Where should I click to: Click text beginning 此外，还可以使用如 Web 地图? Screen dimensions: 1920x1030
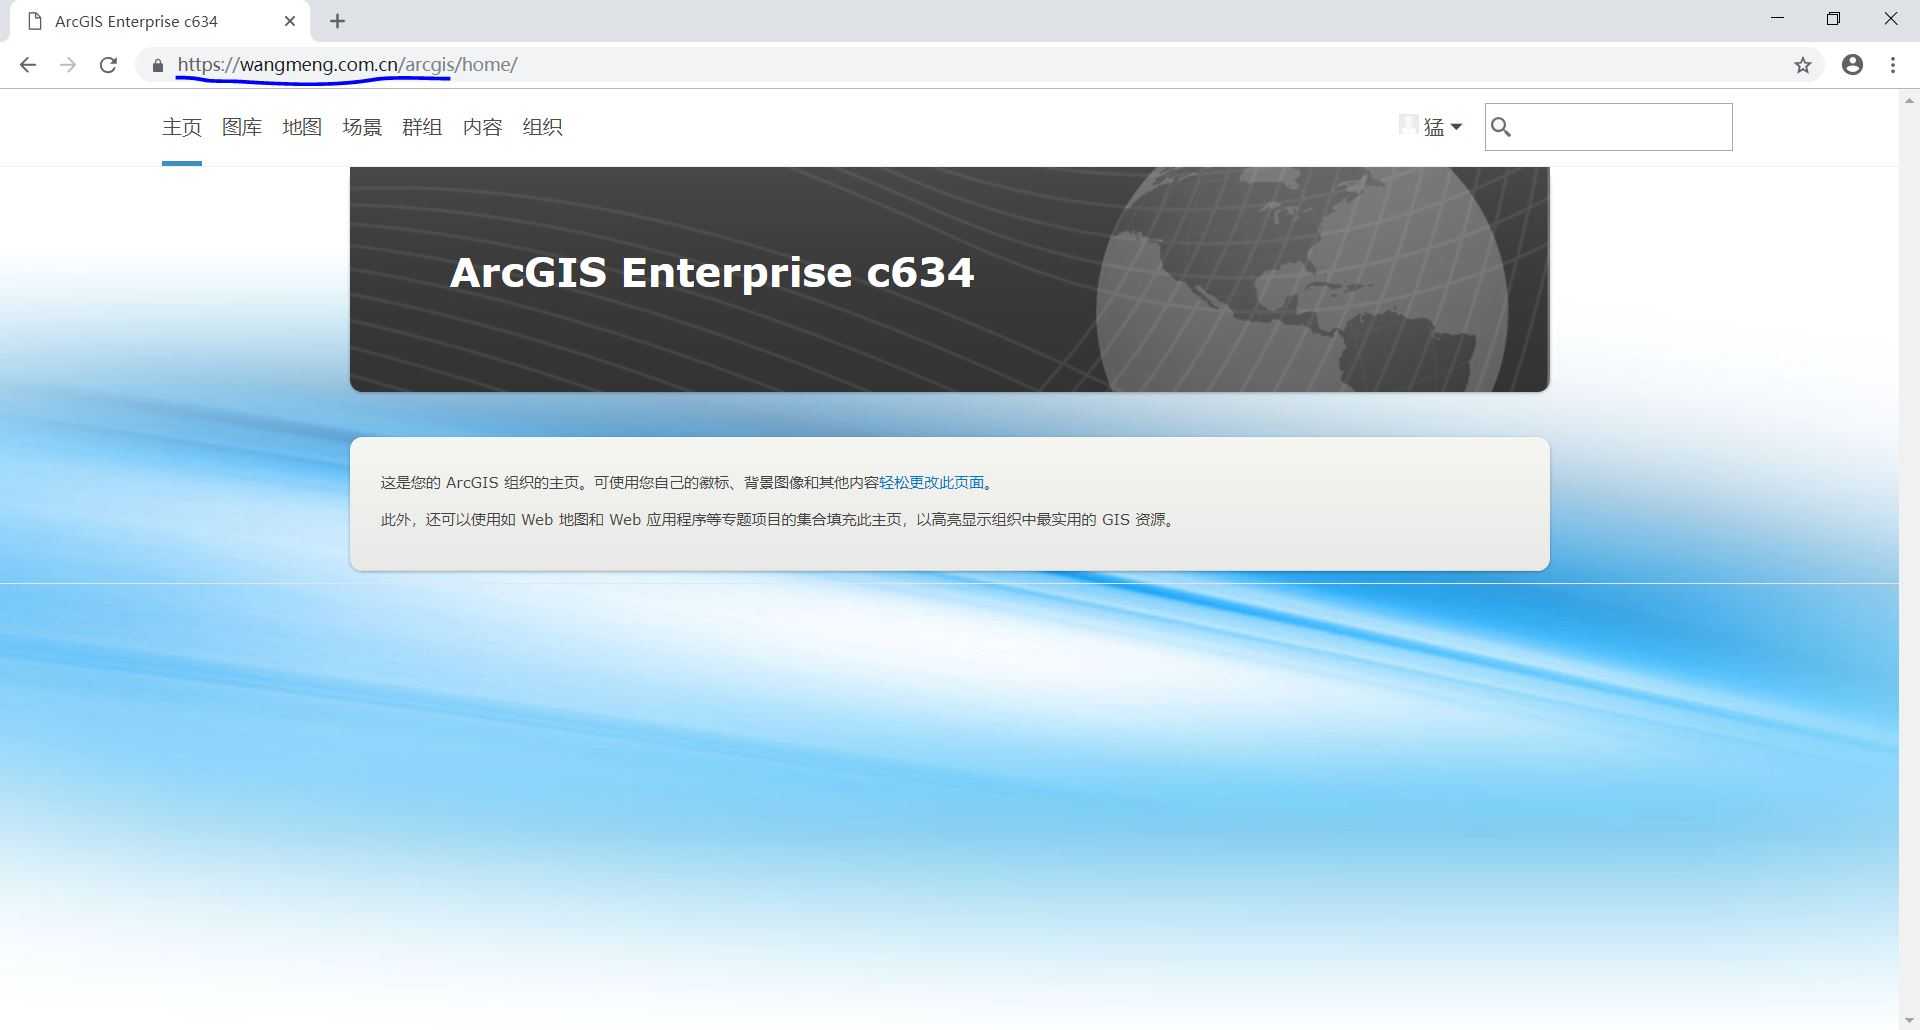tap(779, 520)
